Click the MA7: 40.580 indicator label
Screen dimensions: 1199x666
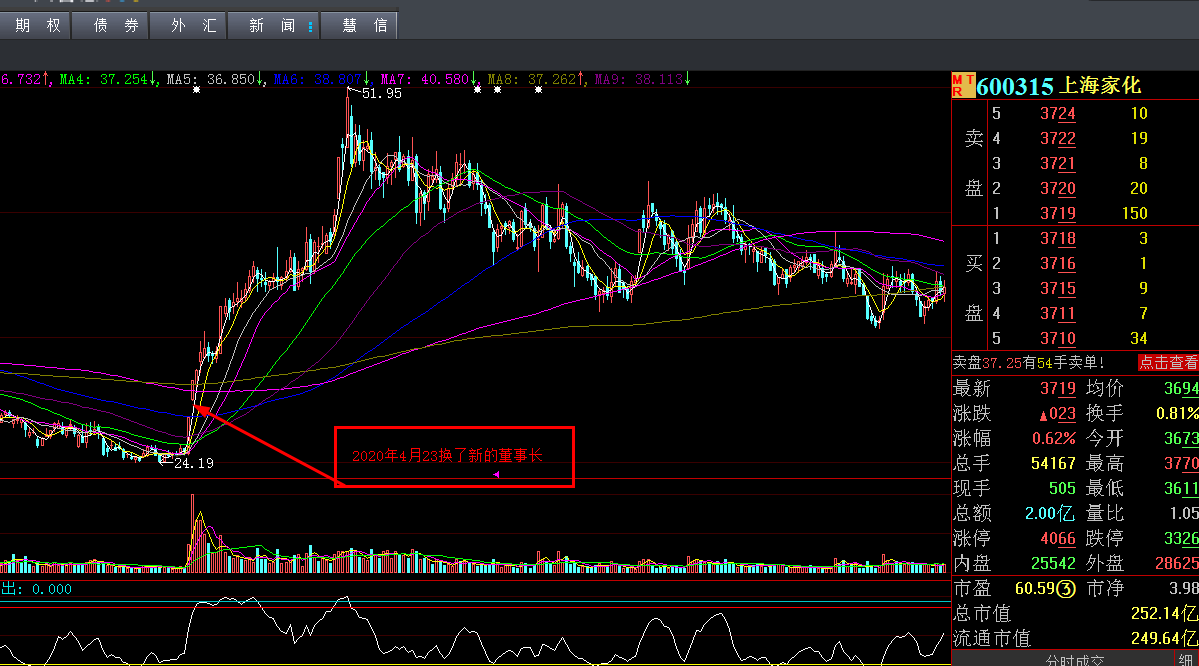pyautogui.click(x=429, y=80)
